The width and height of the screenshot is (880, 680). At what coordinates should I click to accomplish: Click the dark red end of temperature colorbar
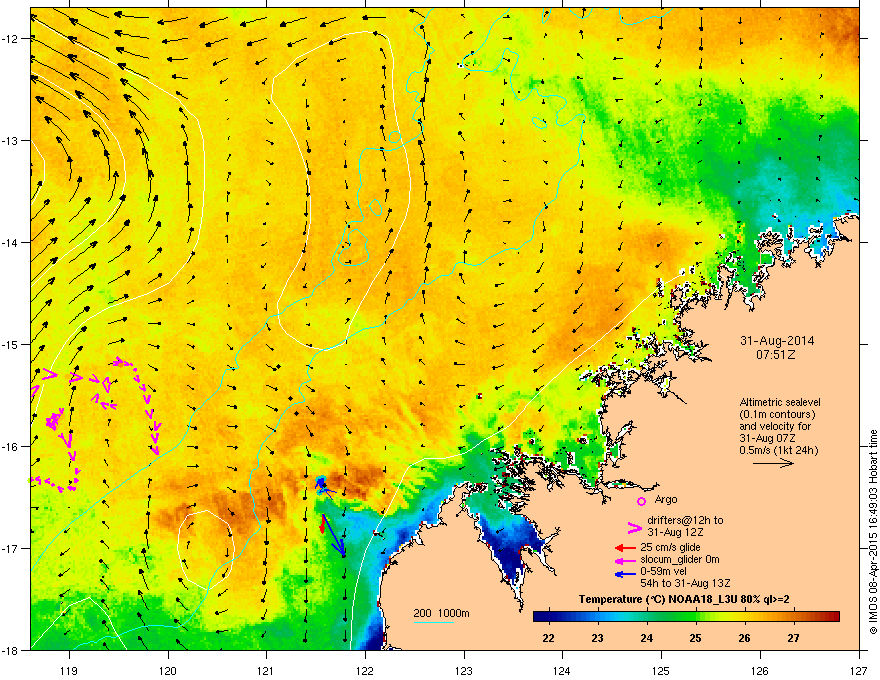coord(831,617)
